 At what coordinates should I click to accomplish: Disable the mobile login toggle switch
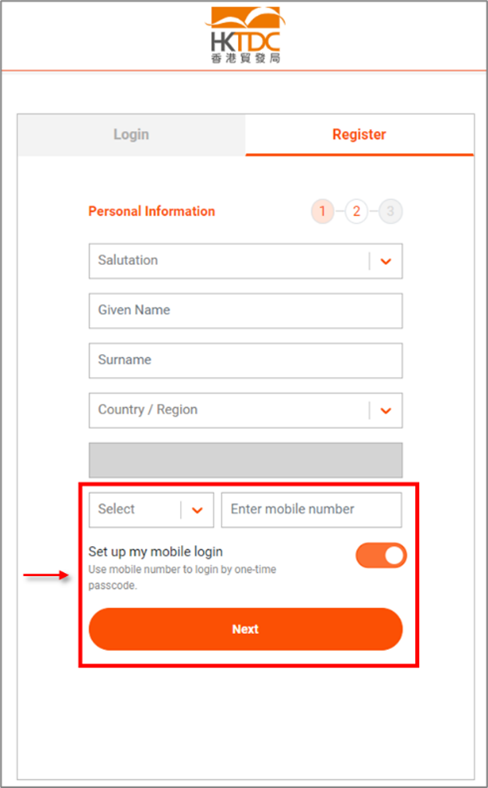tap(381, 555)
